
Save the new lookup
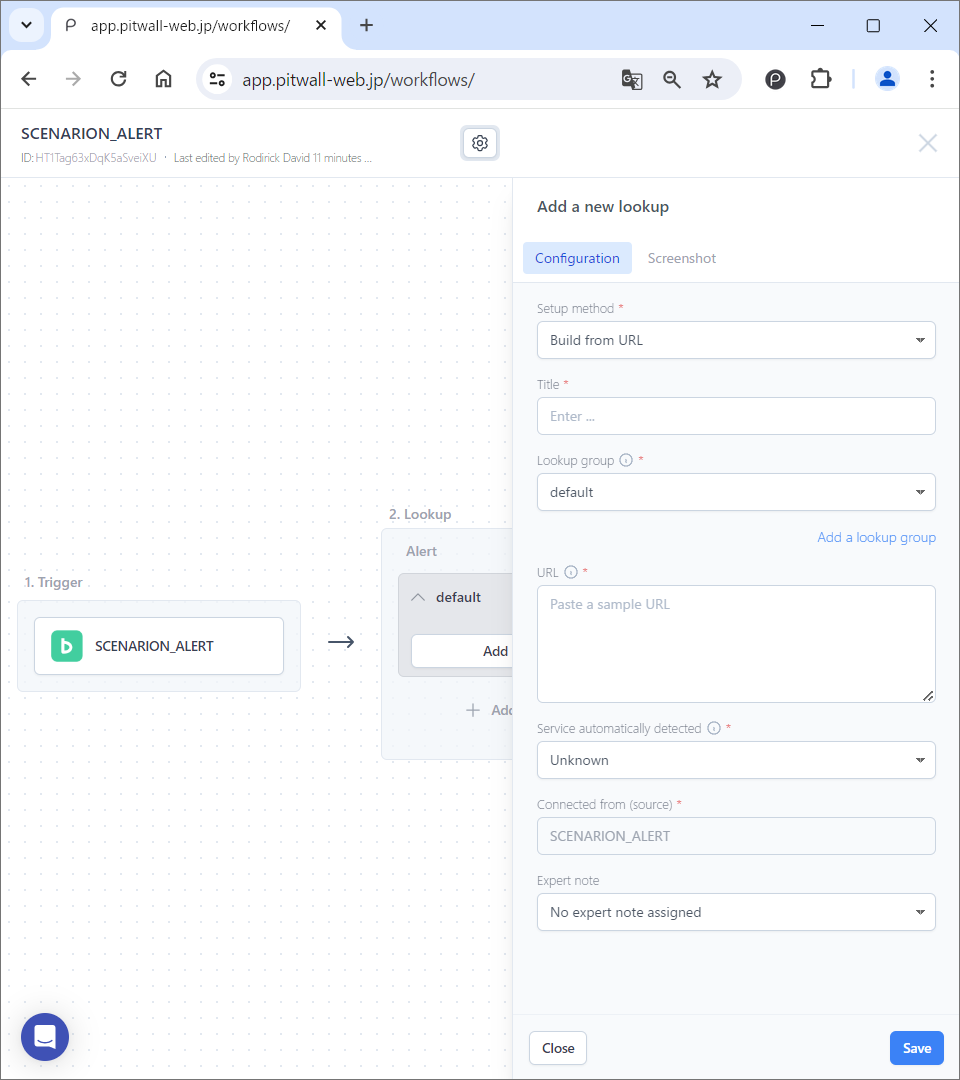(x=916, y=1048)
